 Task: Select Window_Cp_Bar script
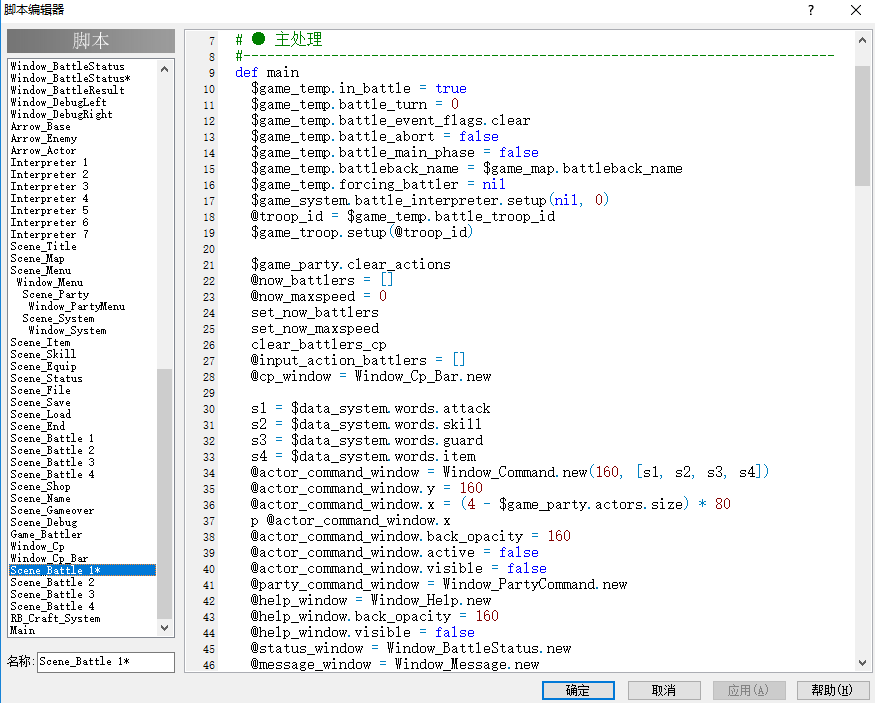pos(50,558)
